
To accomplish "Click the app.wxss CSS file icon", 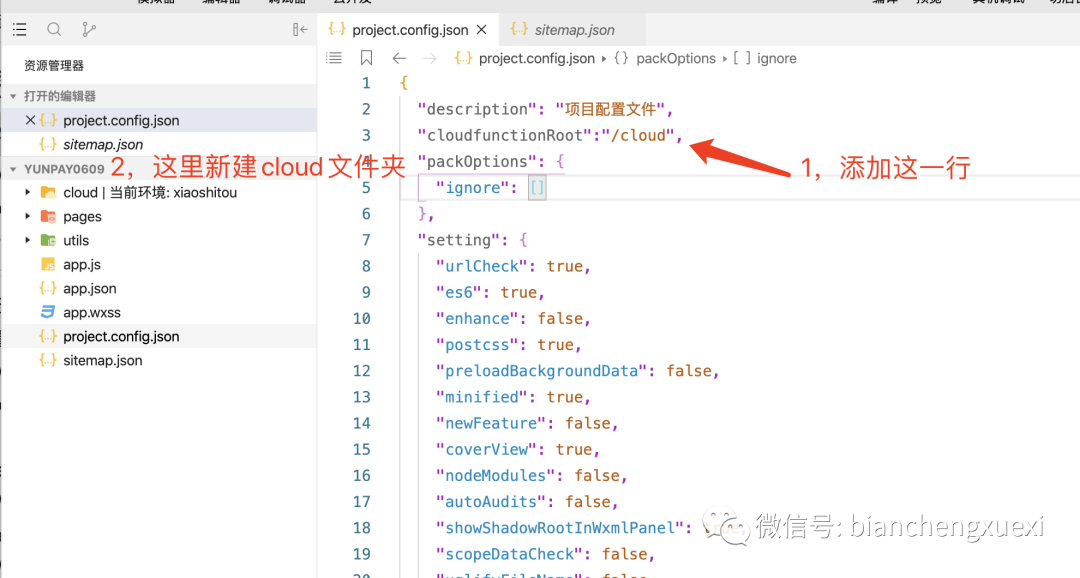I will coord(48,312).
